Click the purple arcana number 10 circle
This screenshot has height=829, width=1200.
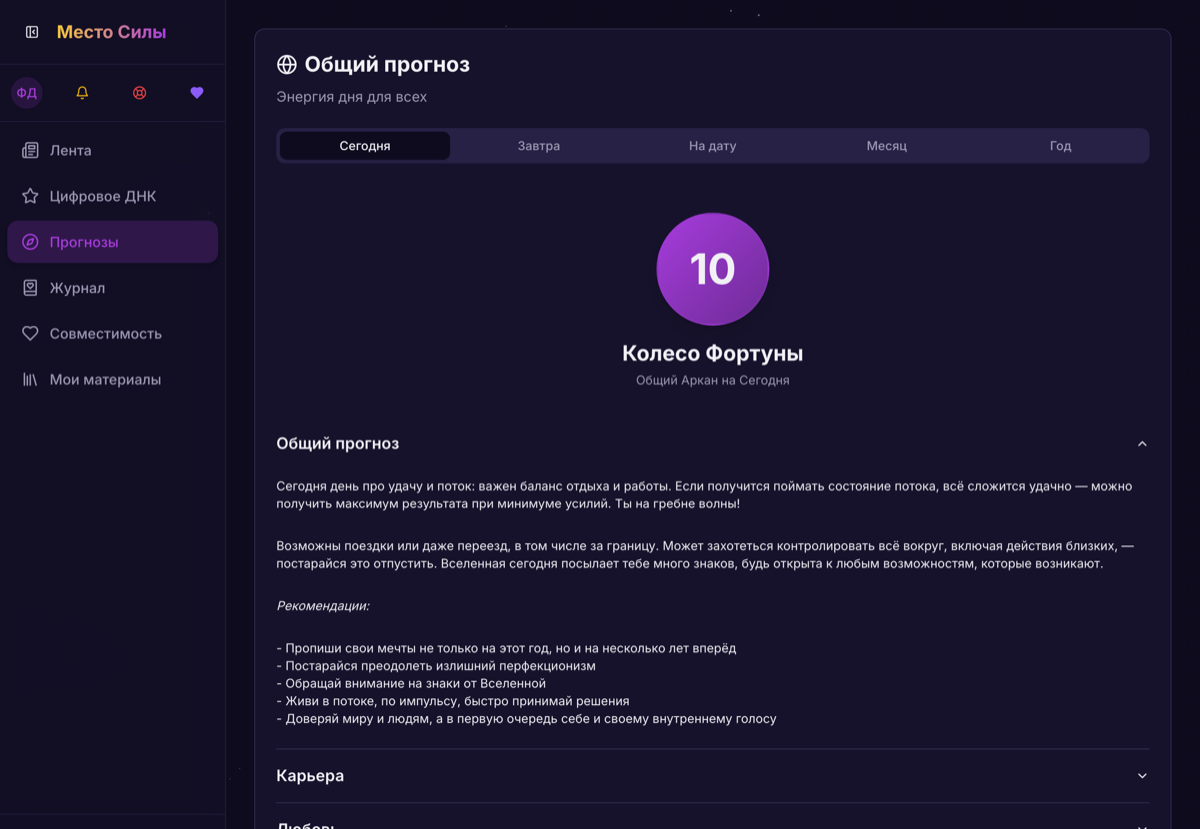(x=712, y=269)
